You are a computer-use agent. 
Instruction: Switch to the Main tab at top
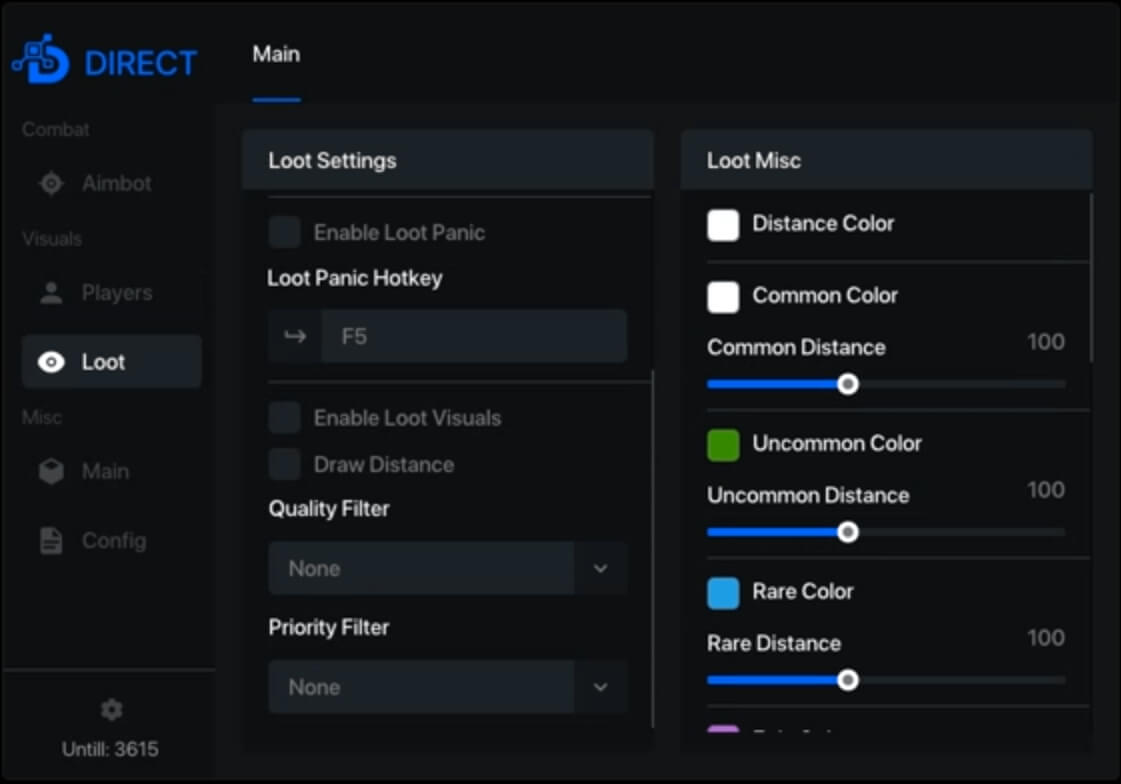point(276,54)
